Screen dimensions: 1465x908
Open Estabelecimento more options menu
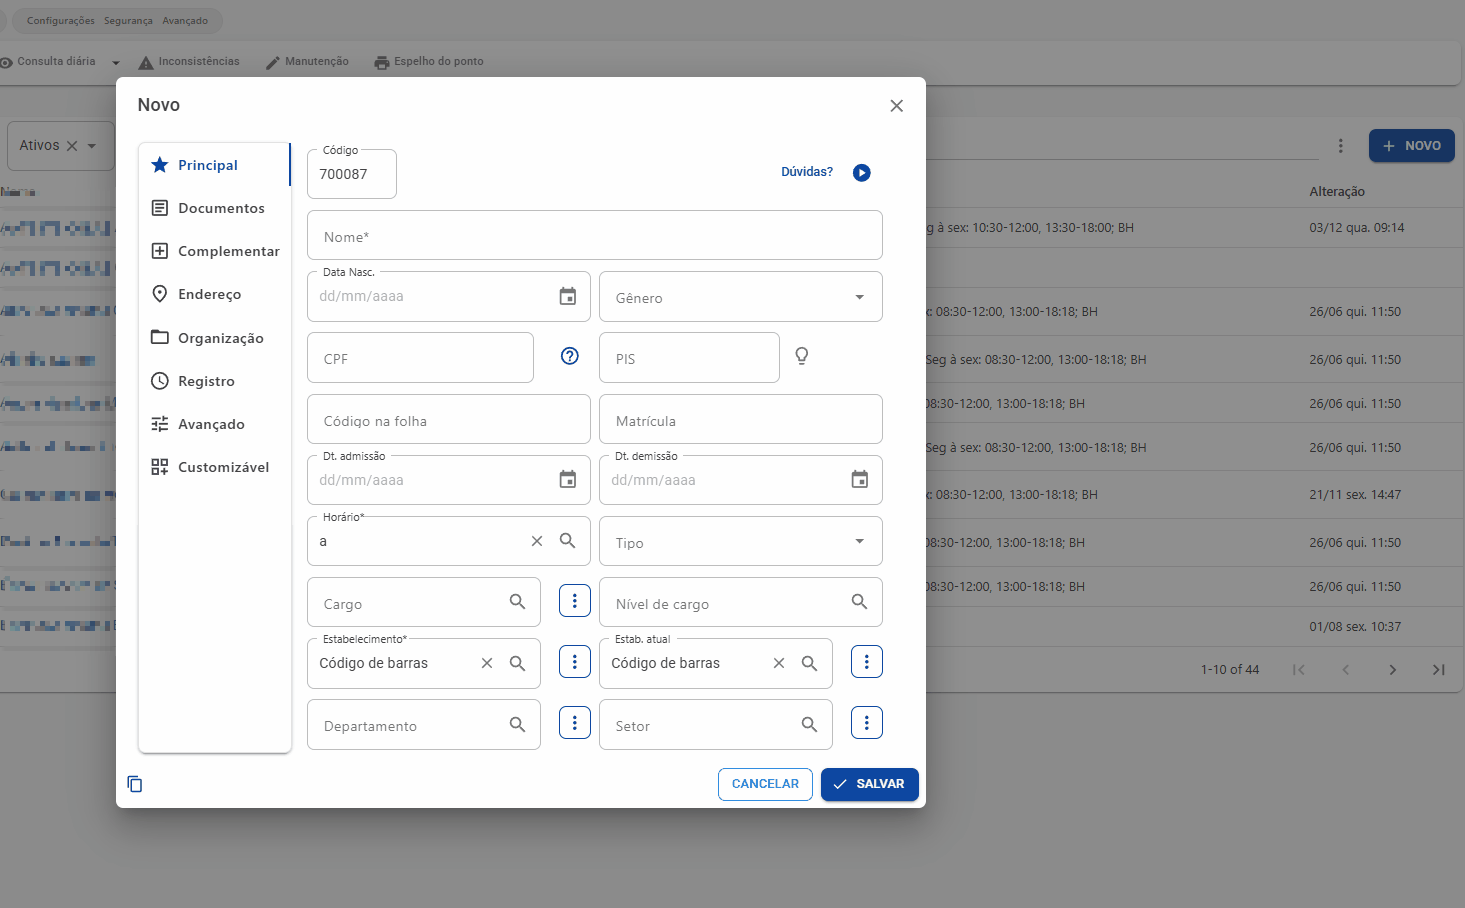575,662
